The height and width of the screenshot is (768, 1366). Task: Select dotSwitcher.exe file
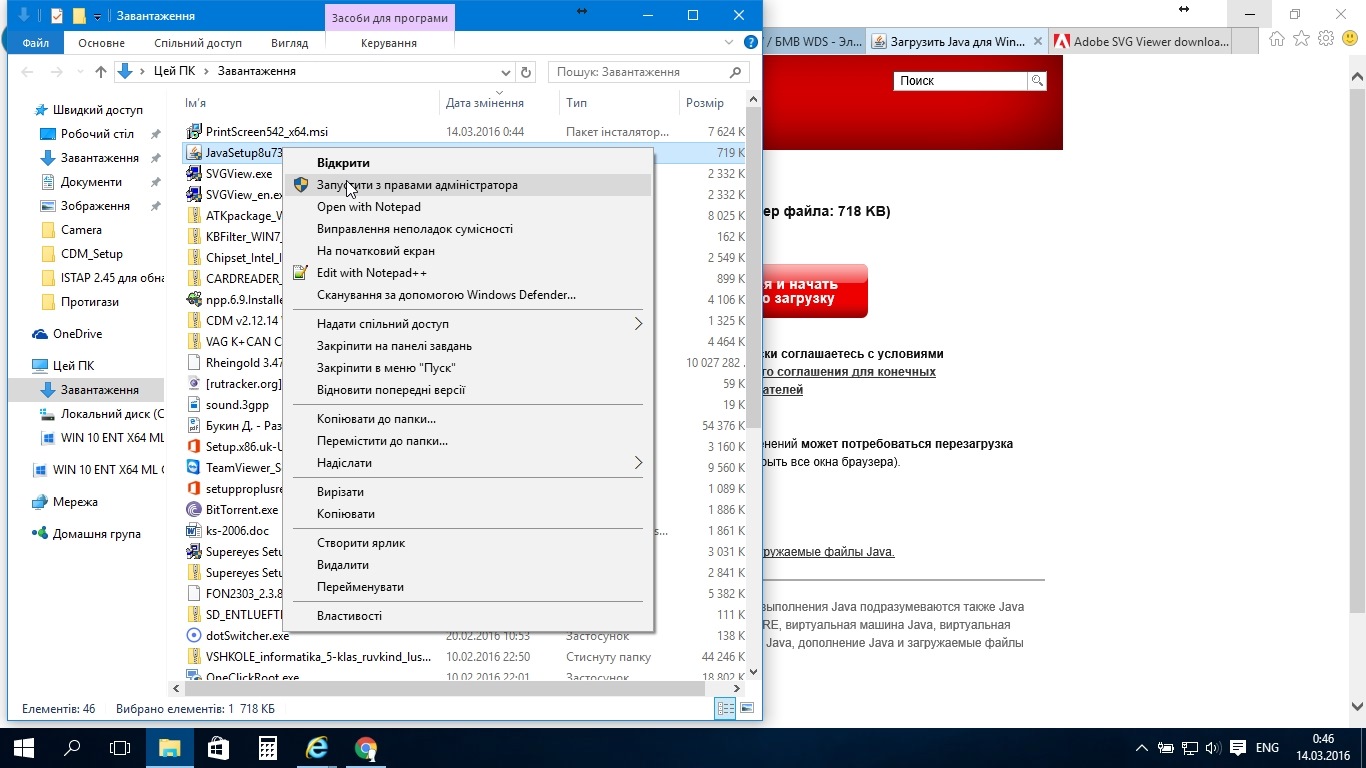coord(247,636)
